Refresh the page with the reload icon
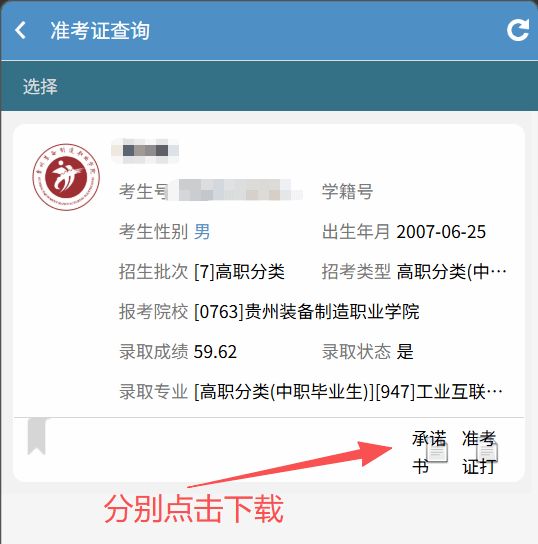The image size is (538, 544). [518, 30]
